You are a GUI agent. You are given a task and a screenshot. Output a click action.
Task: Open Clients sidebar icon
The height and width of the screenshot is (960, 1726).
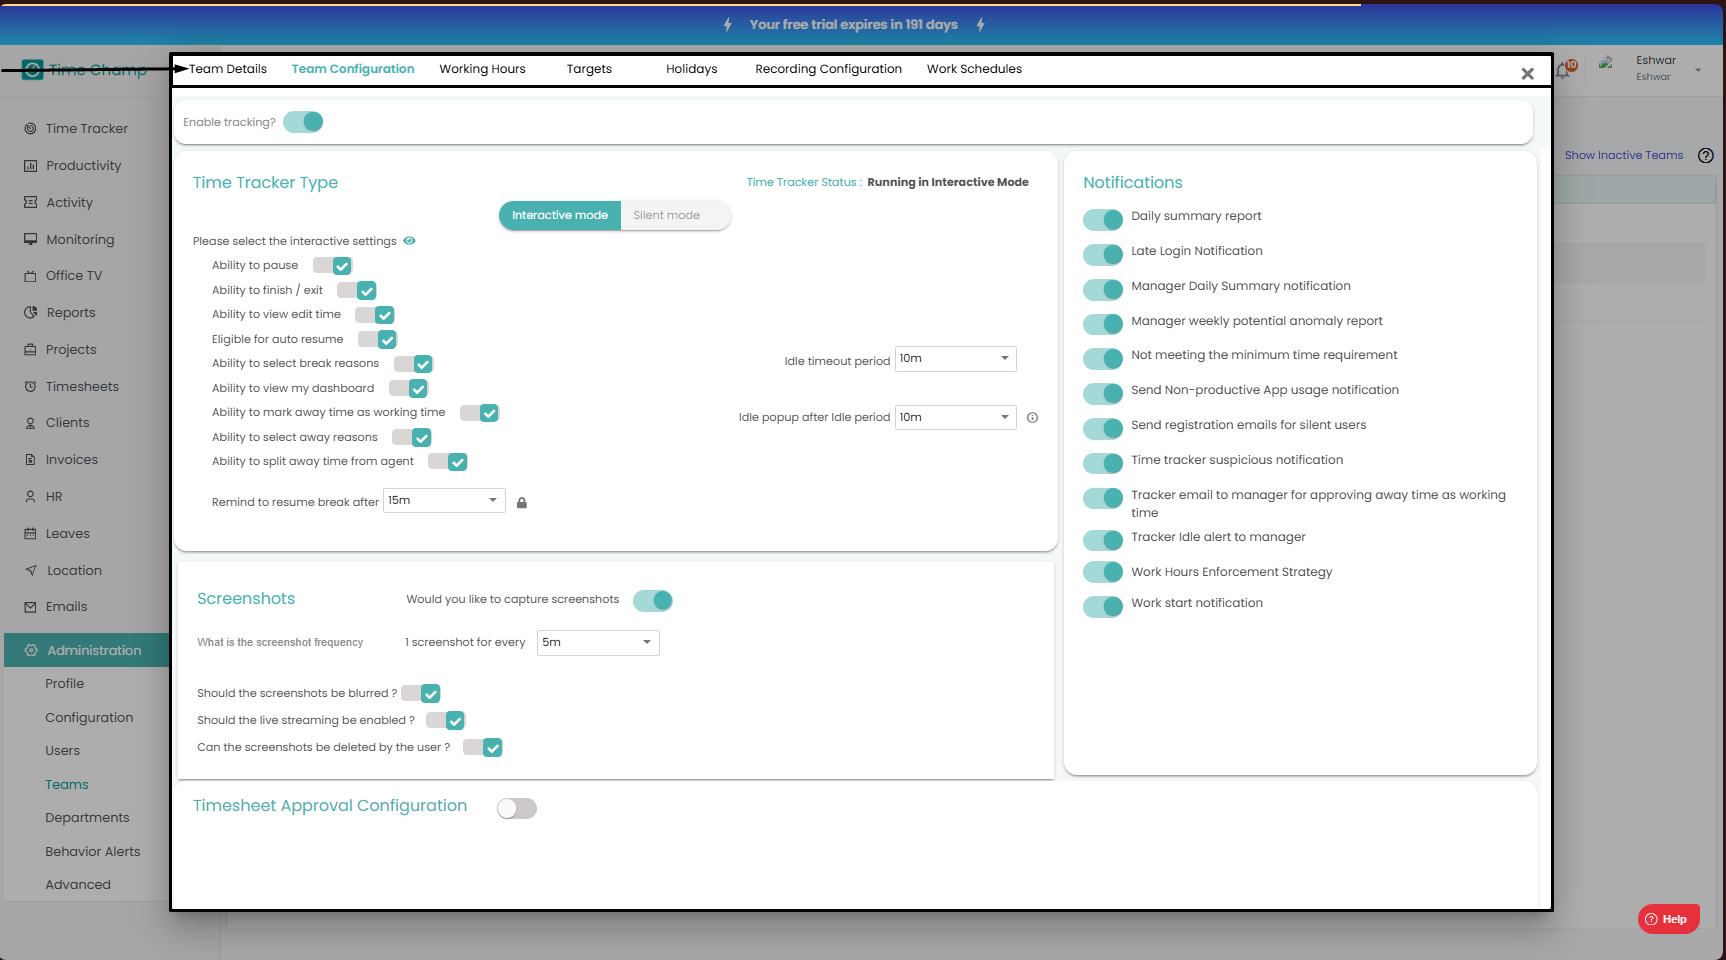click(x=30, y=423)
